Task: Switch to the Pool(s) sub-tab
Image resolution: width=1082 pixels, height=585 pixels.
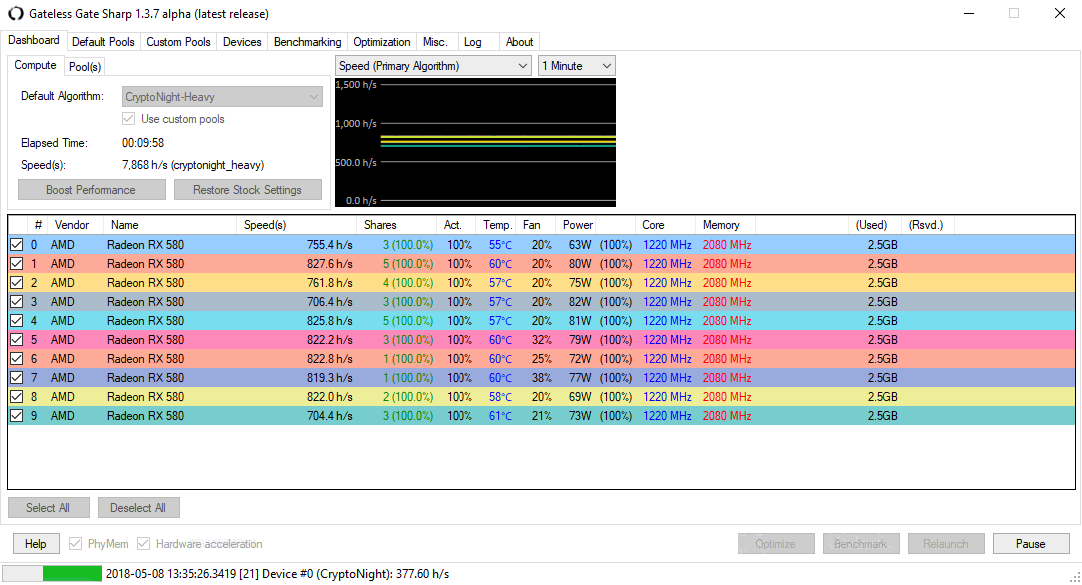Action: [85, 66]
